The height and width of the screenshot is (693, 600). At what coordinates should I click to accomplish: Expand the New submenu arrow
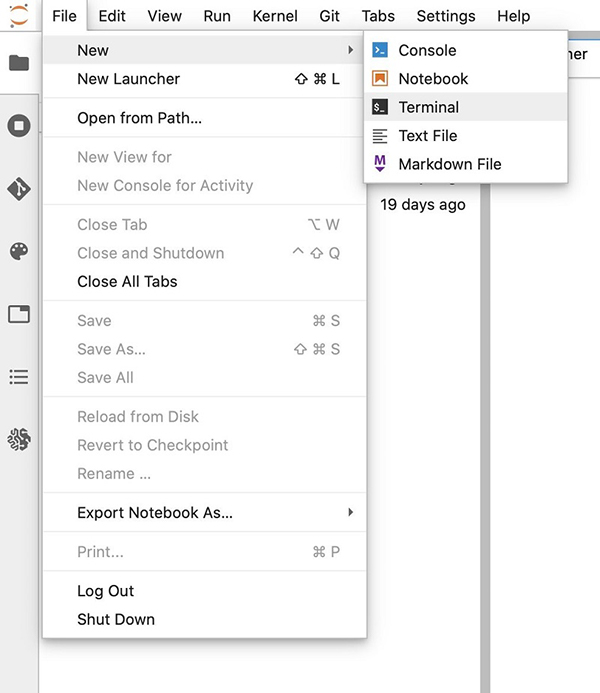351,50
